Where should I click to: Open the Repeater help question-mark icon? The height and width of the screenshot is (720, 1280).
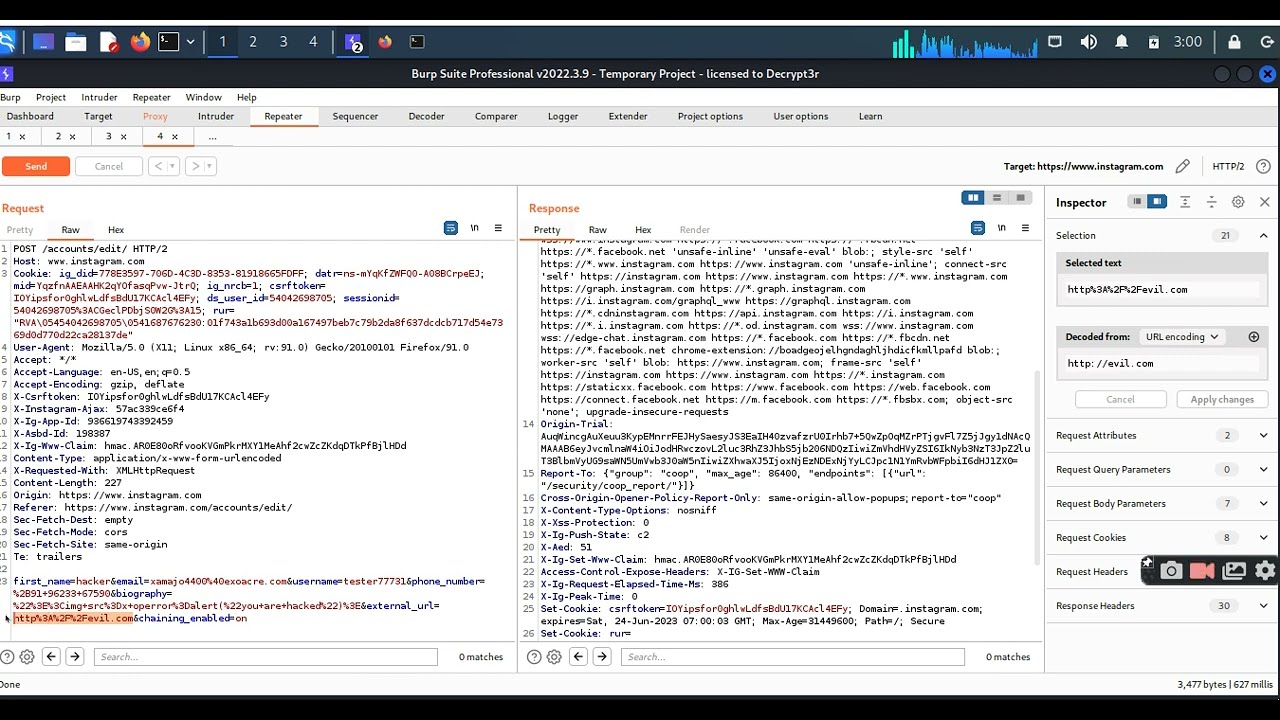[1263, 166]
